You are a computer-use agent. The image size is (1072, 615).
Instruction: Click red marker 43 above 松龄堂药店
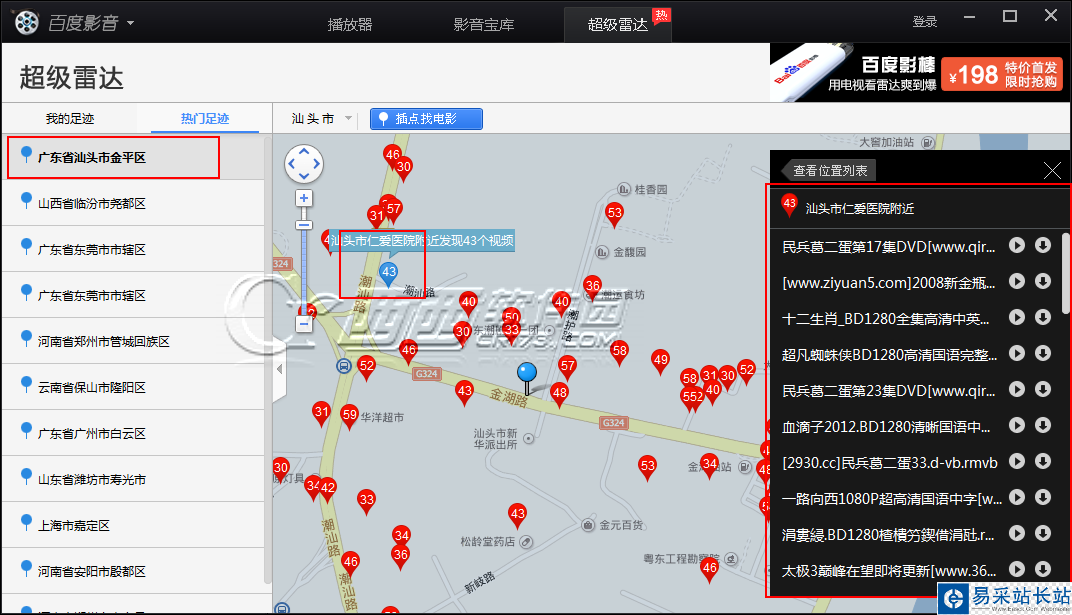pyautogui.click(x=518, y=515)
